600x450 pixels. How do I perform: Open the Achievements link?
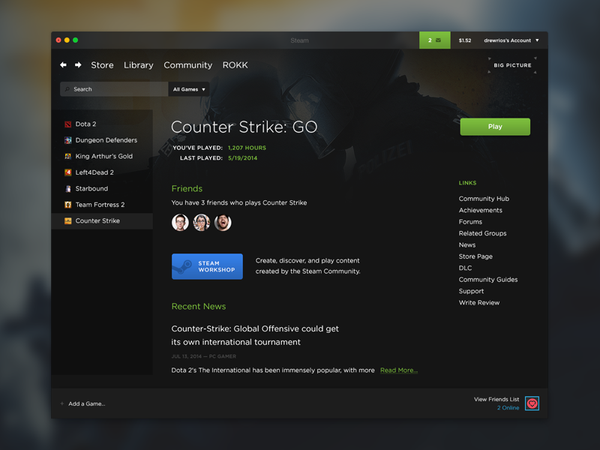(x=480, y=210)
